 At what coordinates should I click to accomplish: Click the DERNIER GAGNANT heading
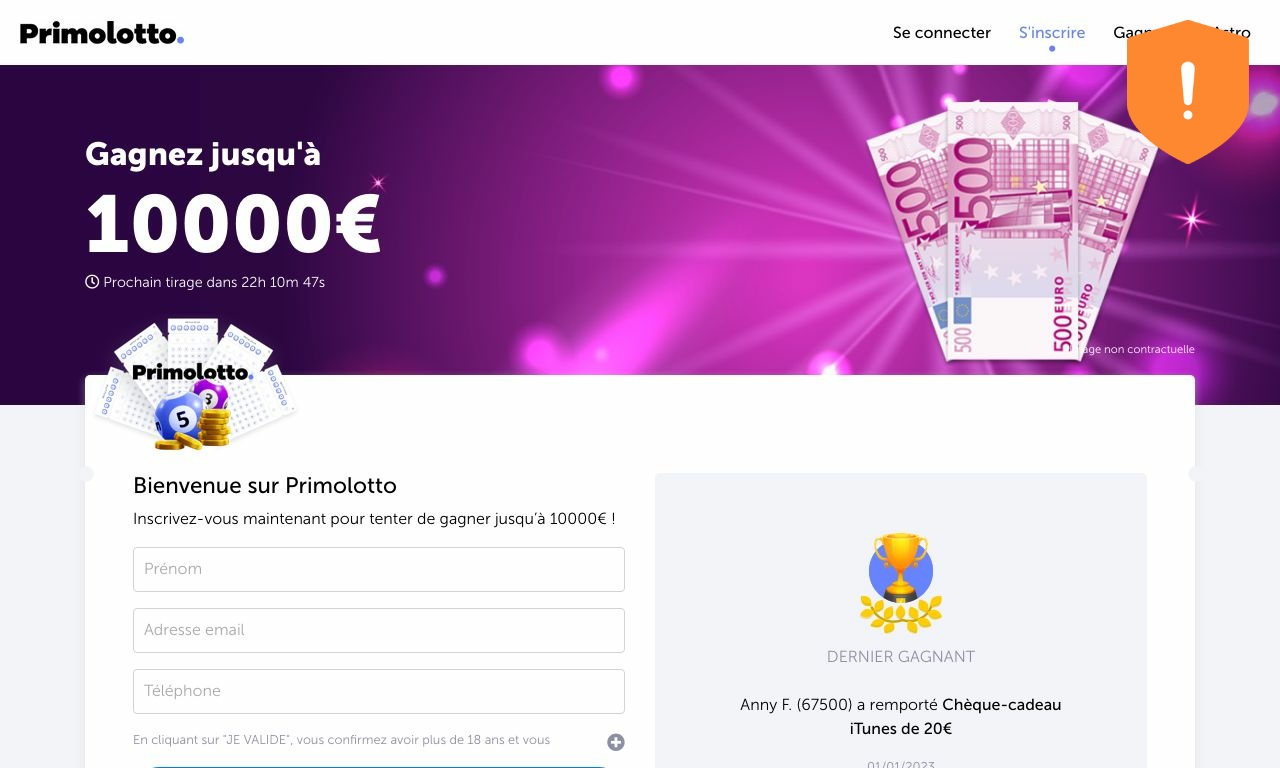point(901,657)
